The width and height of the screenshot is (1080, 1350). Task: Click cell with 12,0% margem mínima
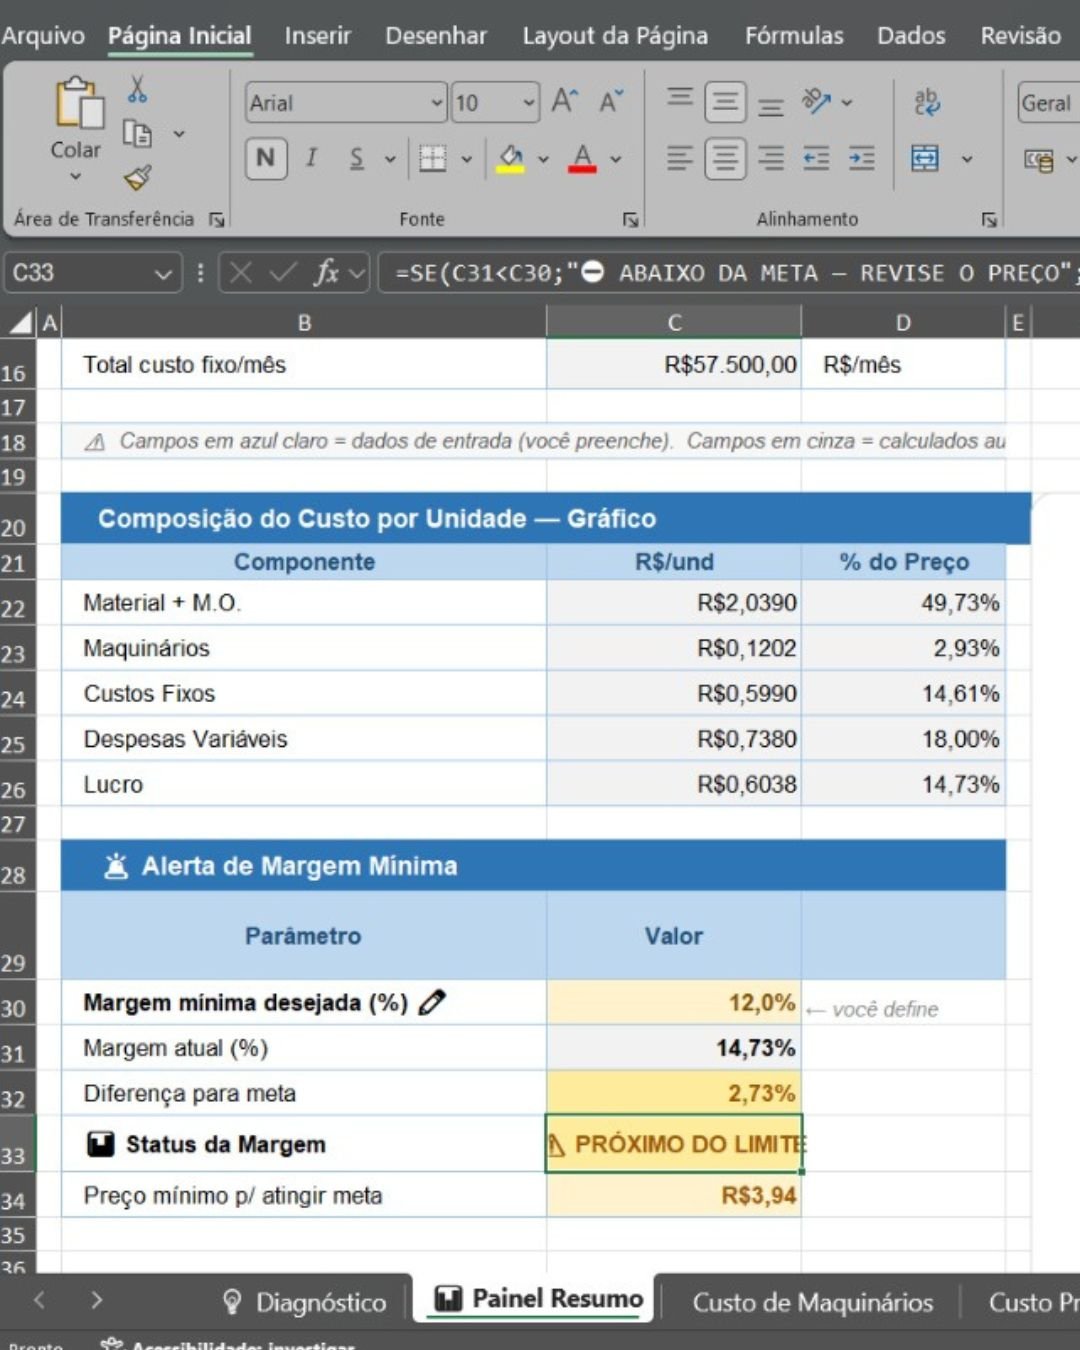pyautogui.click(x=674, y=1002)
